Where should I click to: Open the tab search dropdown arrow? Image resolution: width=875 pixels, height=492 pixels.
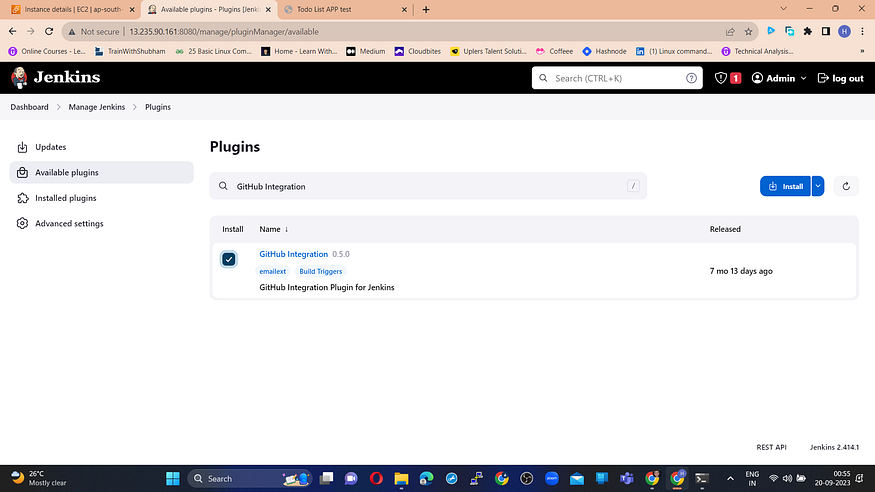783,9
